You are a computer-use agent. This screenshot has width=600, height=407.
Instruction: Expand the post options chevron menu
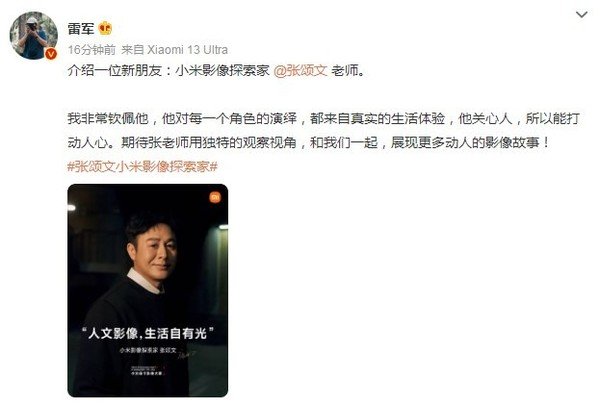click(582, 15)
